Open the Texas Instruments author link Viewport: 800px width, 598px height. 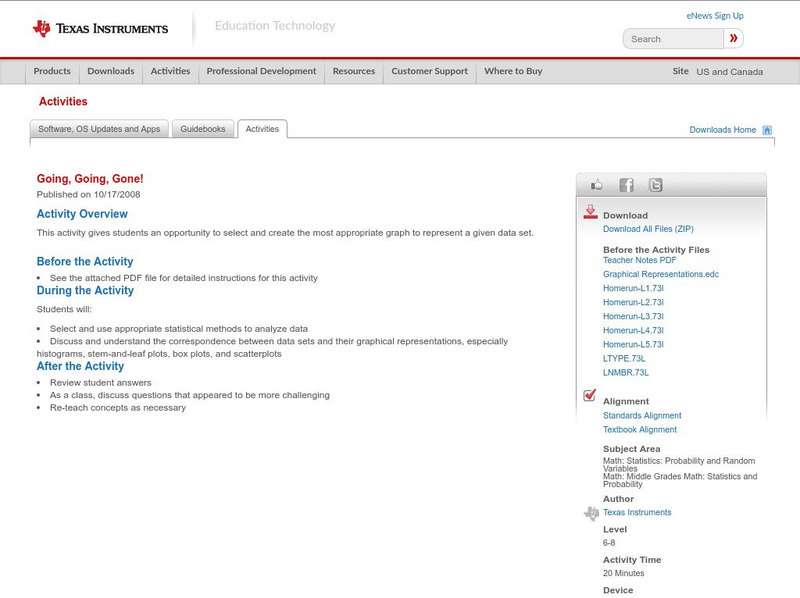point(637,512)
